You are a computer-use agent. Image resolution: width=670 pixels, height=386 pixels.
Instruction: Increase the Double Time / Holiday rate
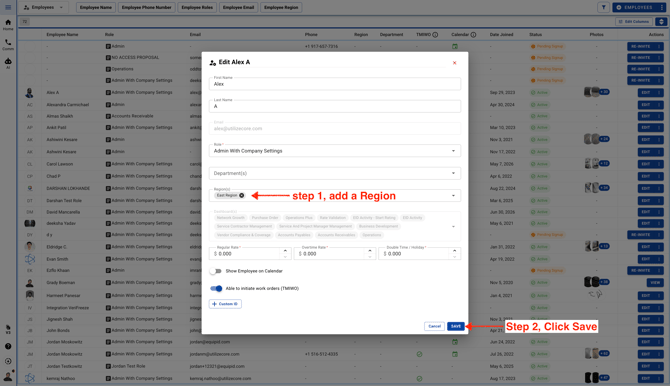tap(454, 251)
